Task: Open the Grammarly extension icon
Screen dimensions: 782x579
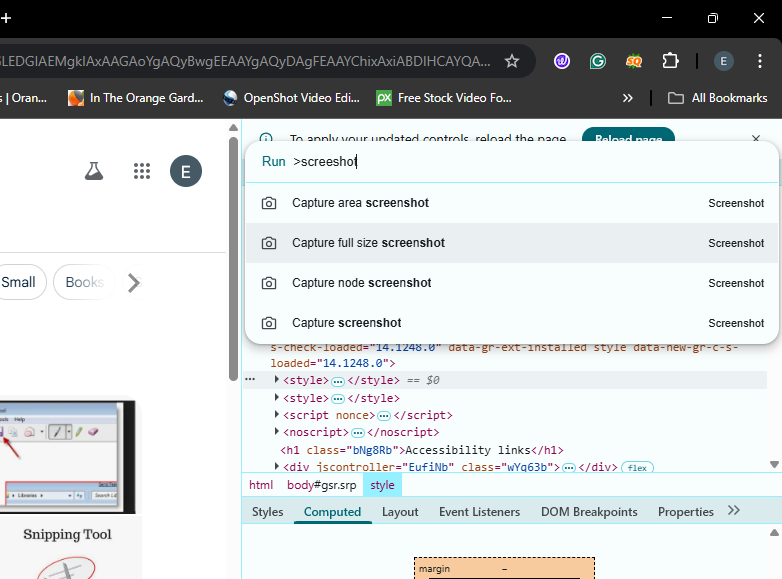Action: (597, 61)
